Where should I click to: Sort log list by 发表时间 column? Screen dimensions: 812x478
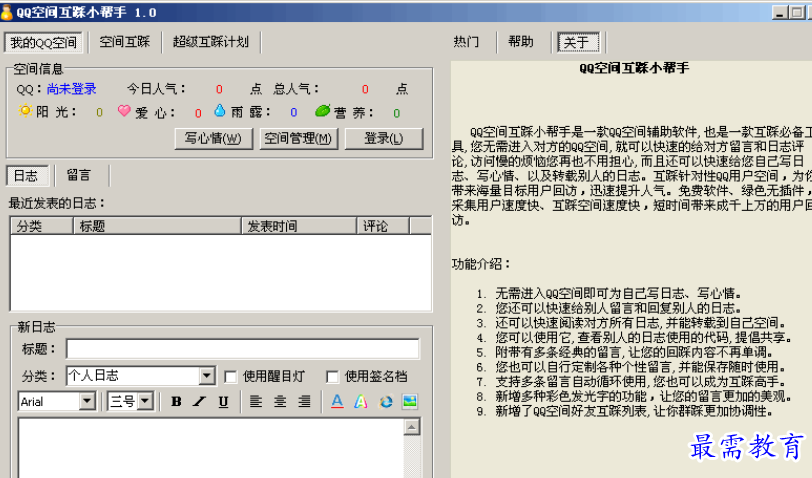pyautogui.click(x=299, y=226)
